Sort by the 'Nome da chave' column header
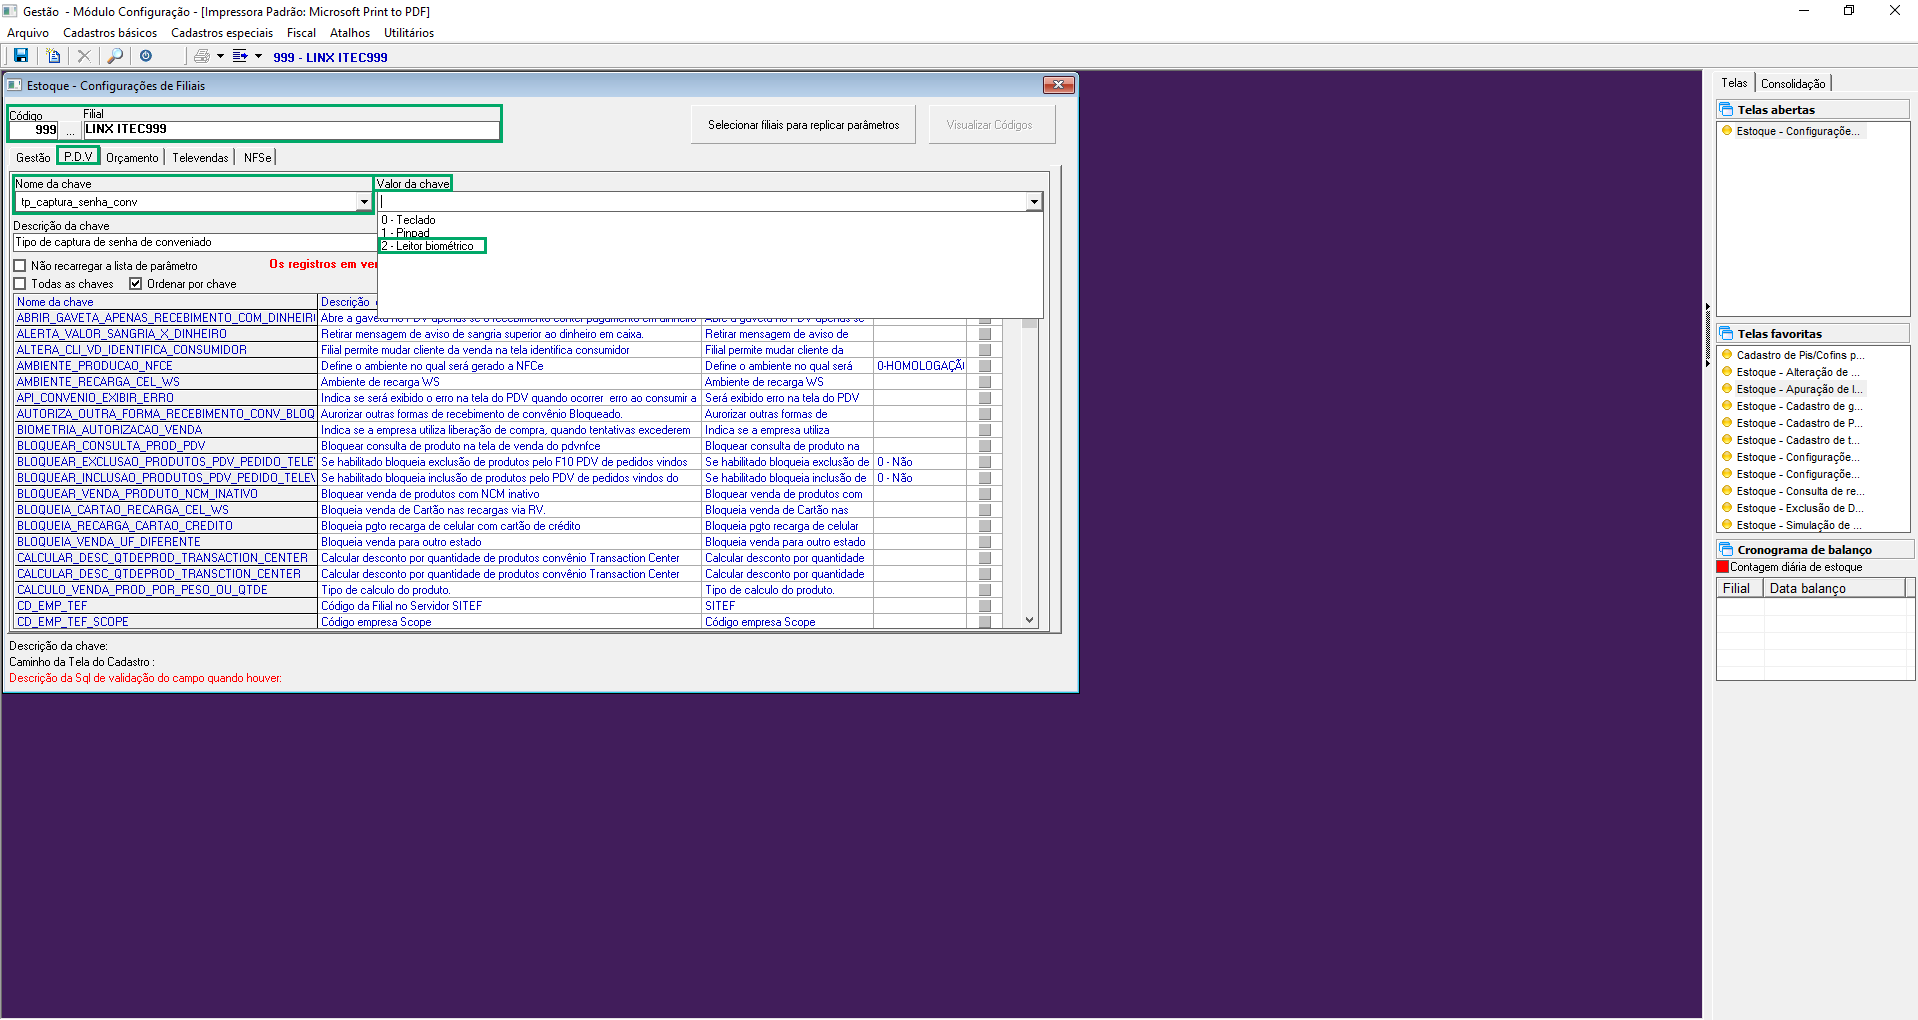This screenshot has width=1918, height=1020. (x=165, y=302)
